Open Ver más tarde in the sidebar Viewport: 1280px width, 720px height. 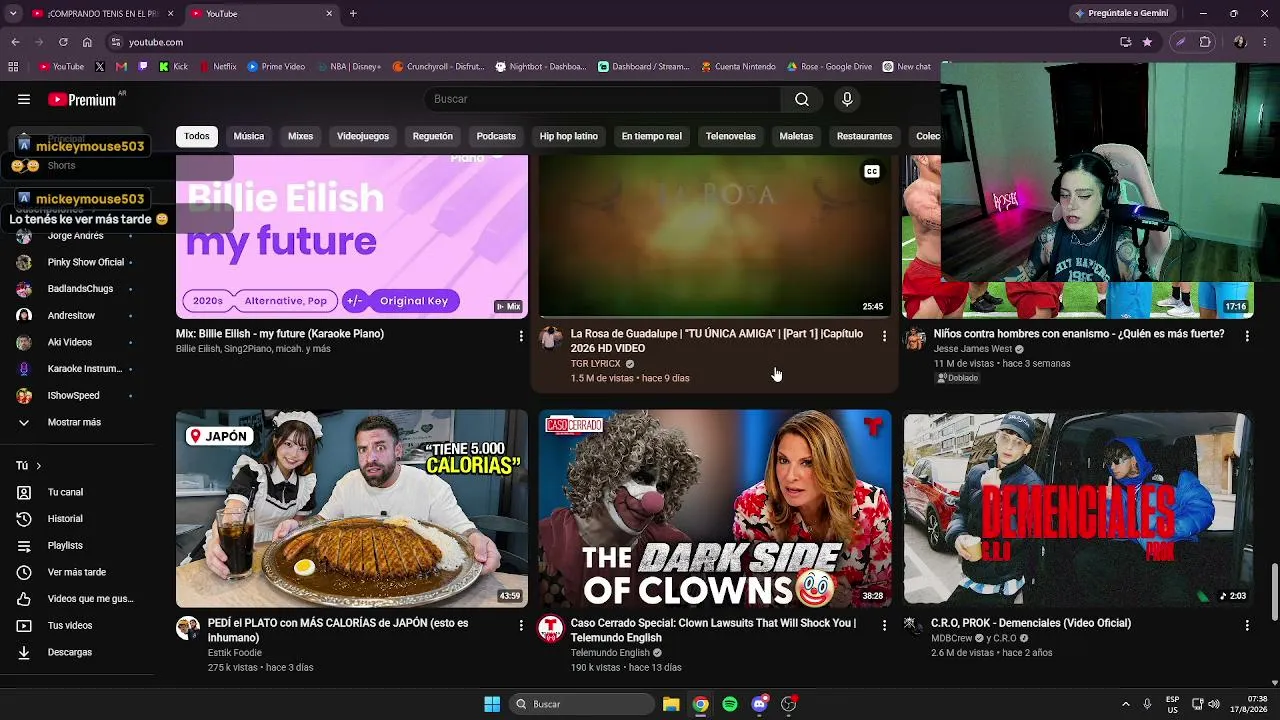point(76,572)
